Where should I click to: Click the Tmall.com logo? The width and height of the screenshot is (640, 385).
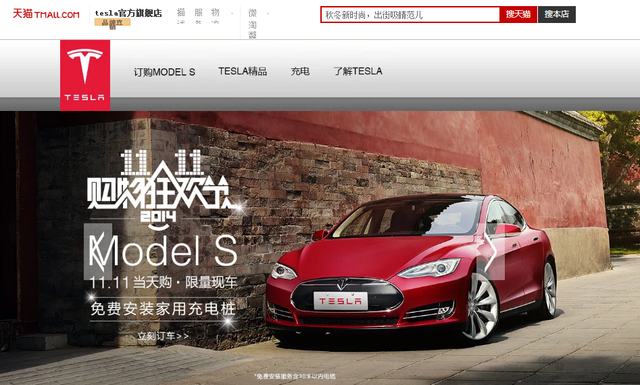[46, 14]
